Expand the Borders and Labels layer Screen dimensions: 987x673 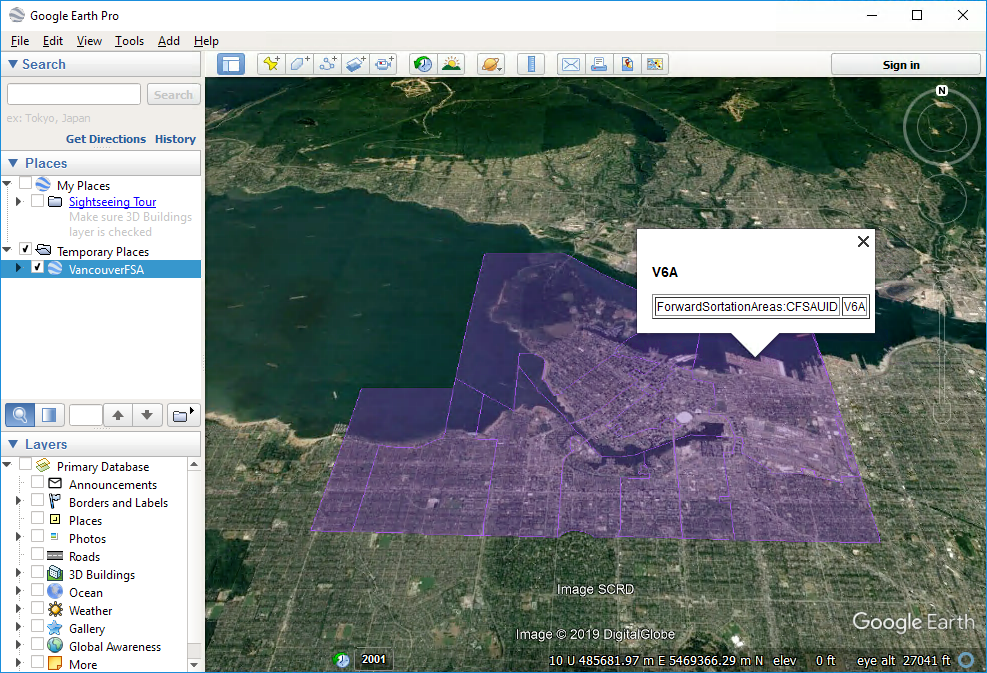18,501
